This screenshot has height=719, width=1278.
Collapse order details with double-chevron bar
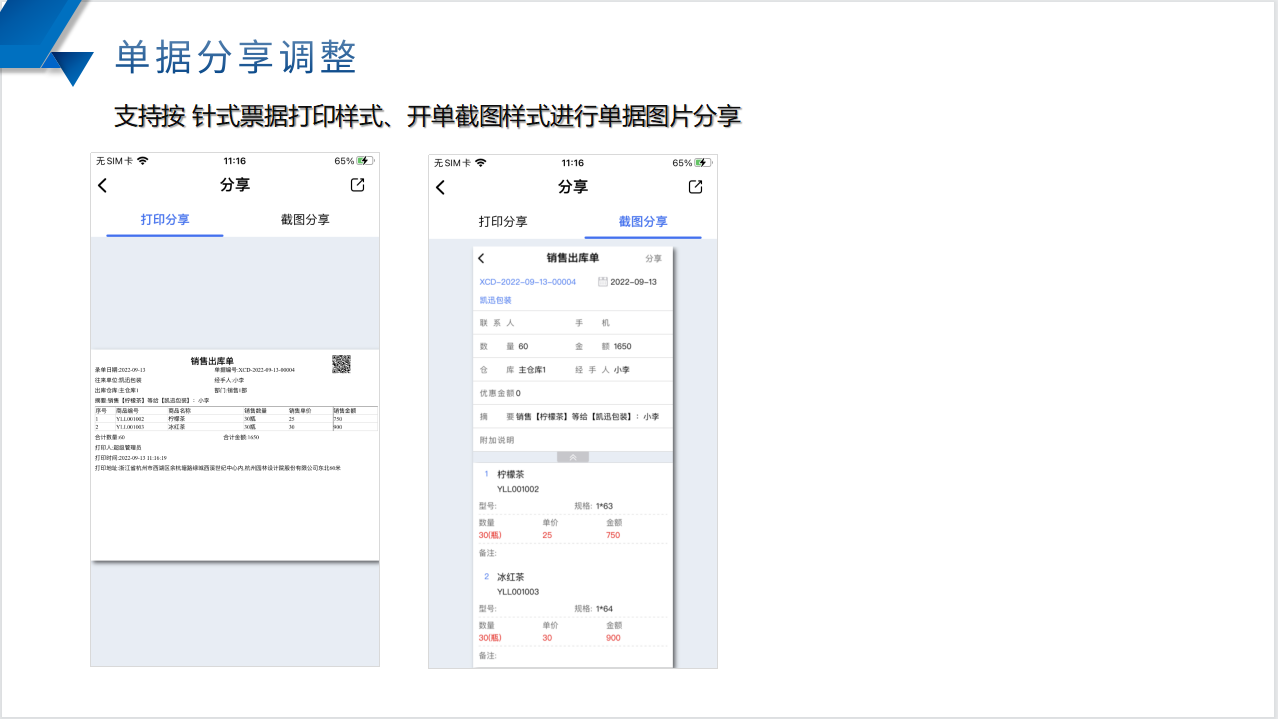click(x=573, y=457)
